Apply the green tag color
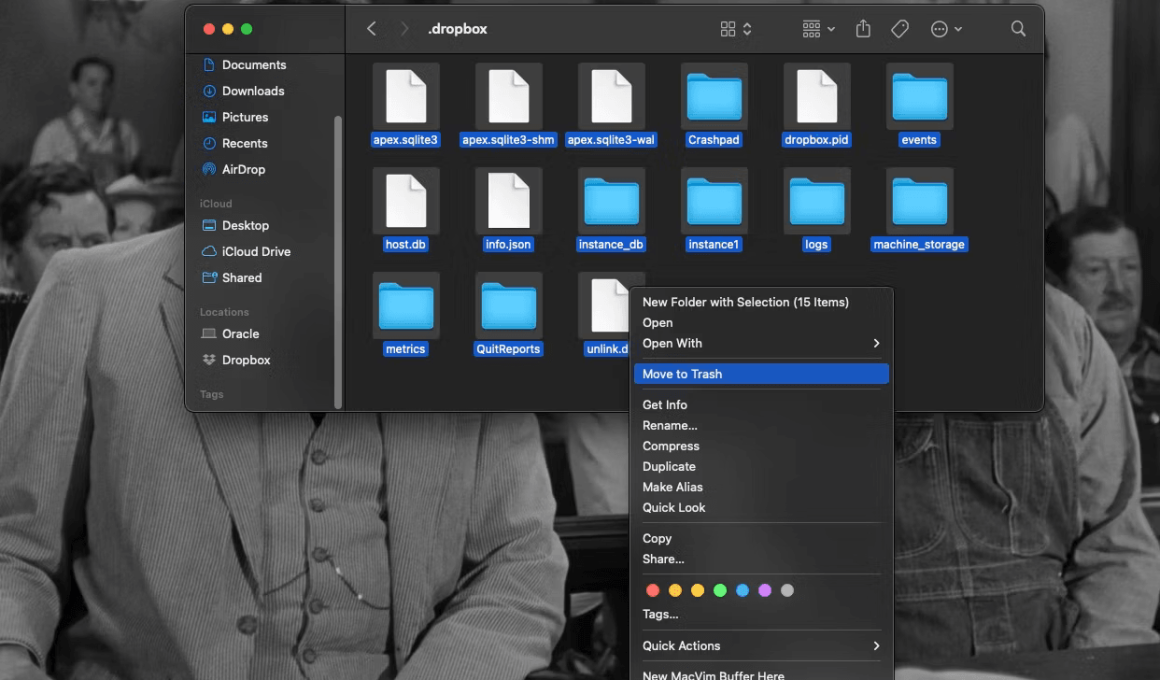This screenshot has height=680, width=1160. click(720, 590)
